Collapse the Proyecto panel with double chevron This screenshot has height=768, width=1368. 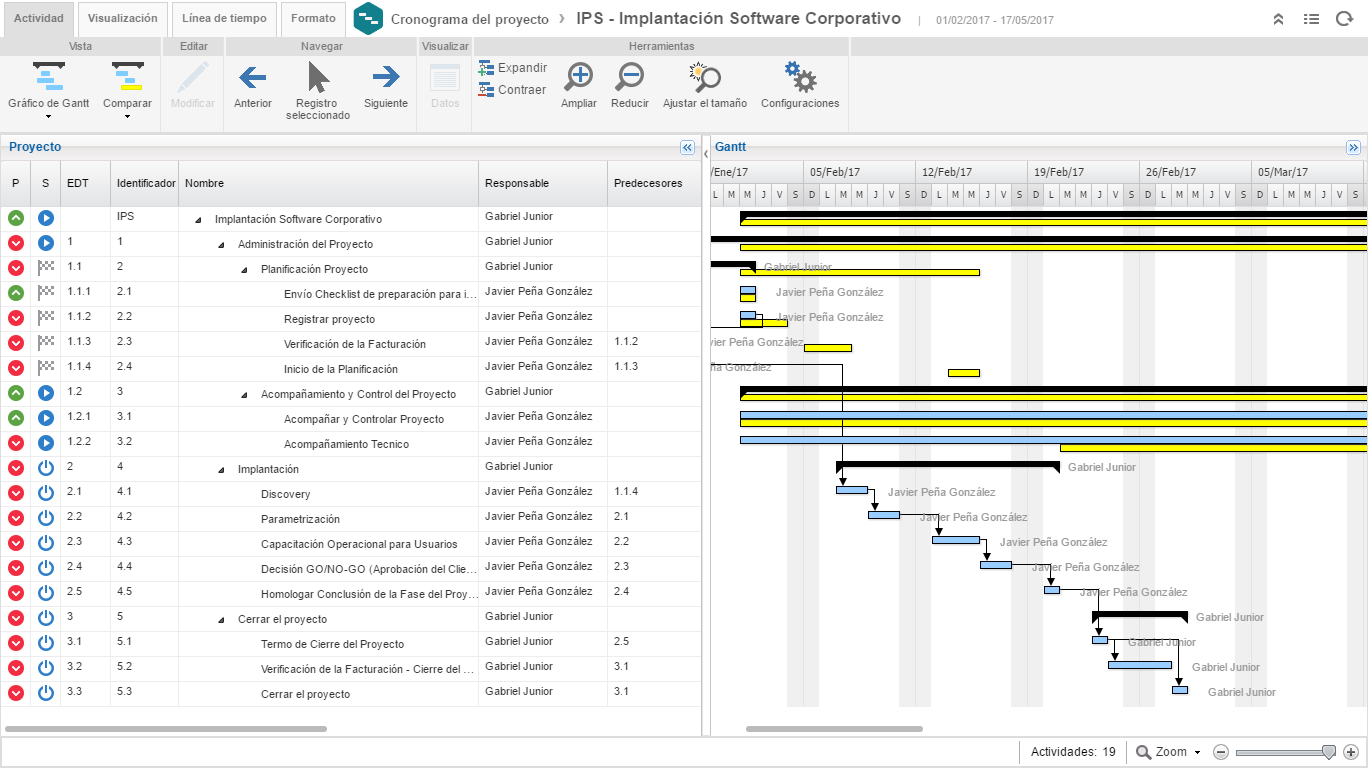687,147
